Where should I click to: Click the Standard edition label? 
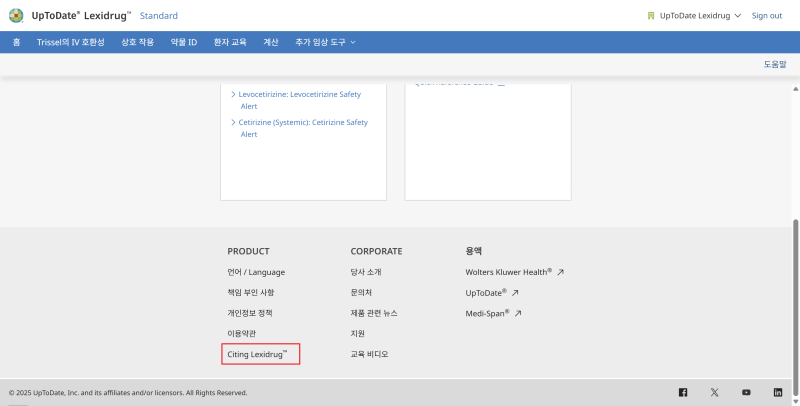coord(159,16)
